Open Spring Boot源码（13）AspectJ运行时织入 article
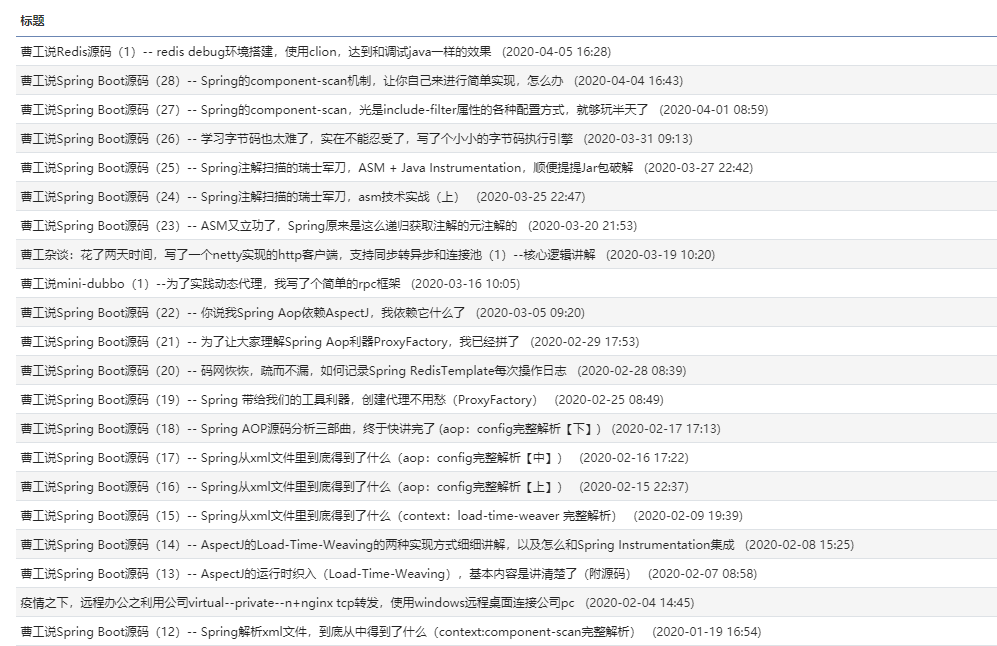The image size is (997, 646). [326, 574]
